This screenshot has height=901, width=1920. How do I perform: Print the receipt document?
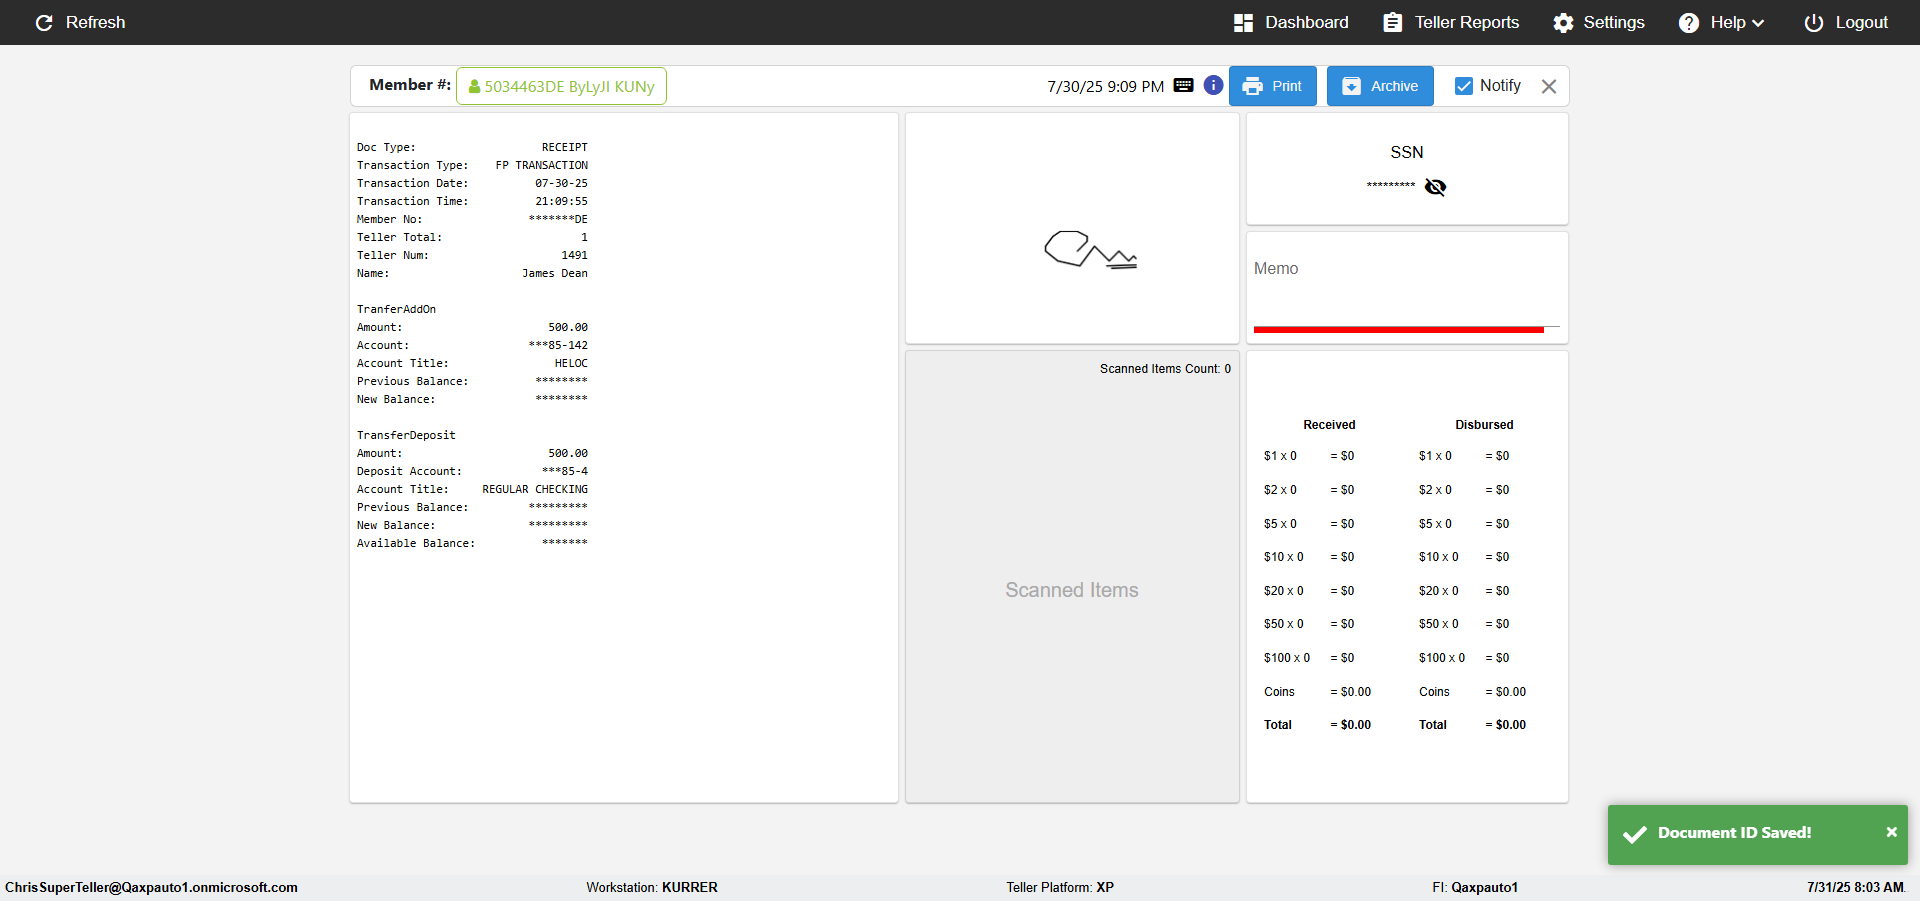pos(1272,86)
